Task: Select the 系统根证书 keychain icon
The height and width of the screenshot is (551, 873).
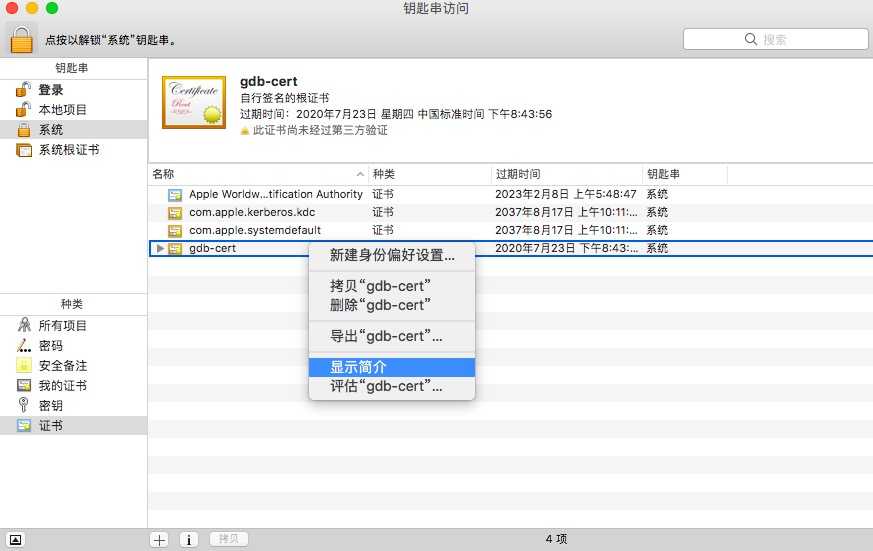Action: (x=24, y=150)
